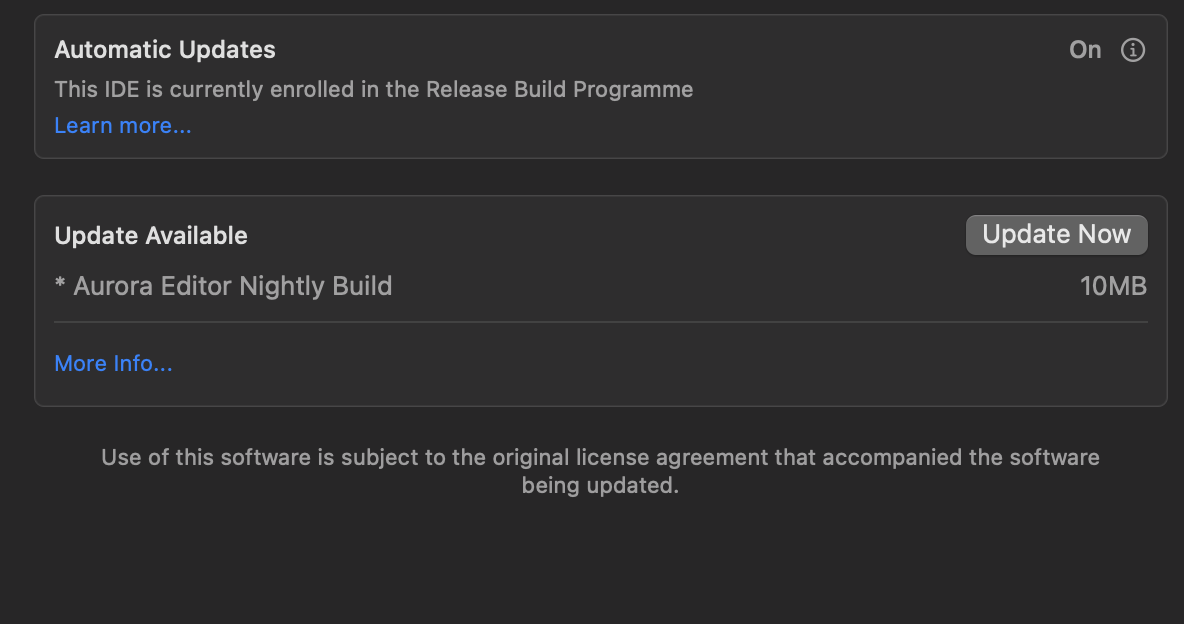This screenshot has height=624, width=1184.
Task: Click inside the Update Available panel
Action: (600, 320)
